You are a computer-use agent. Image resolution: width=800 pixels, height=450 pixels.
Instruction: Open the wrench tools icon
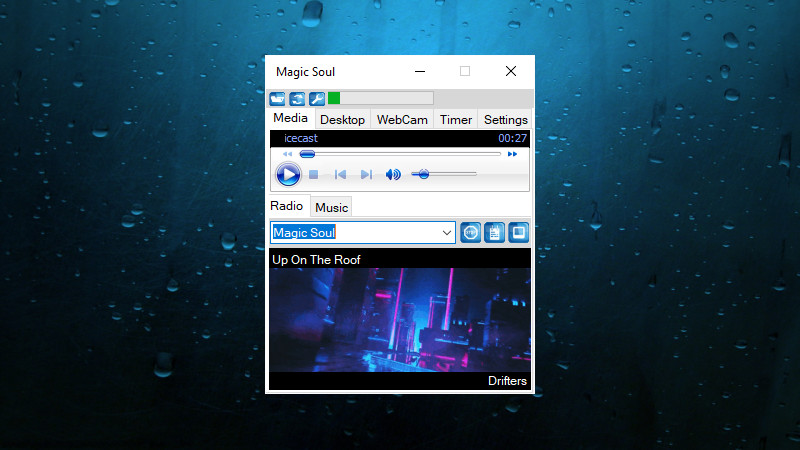(x=316, y=98)
